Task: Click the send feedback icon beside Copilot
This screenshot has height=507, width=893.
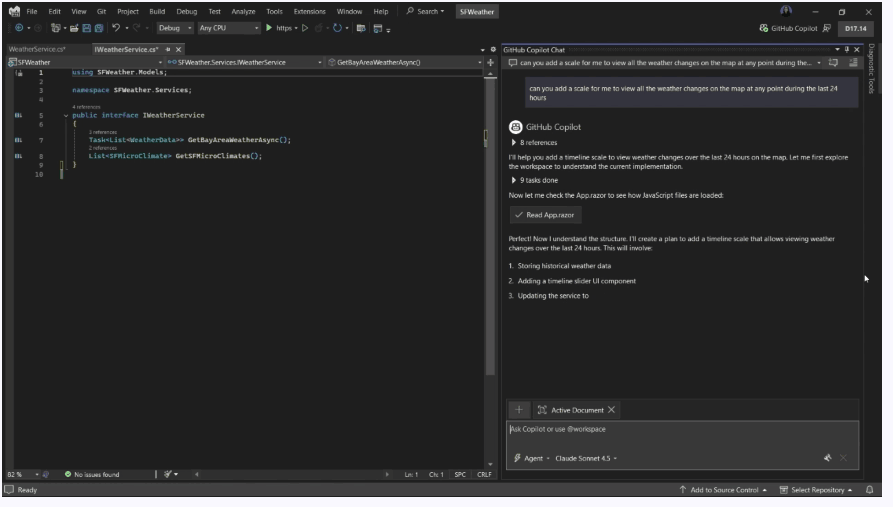Action: (827, 28)
